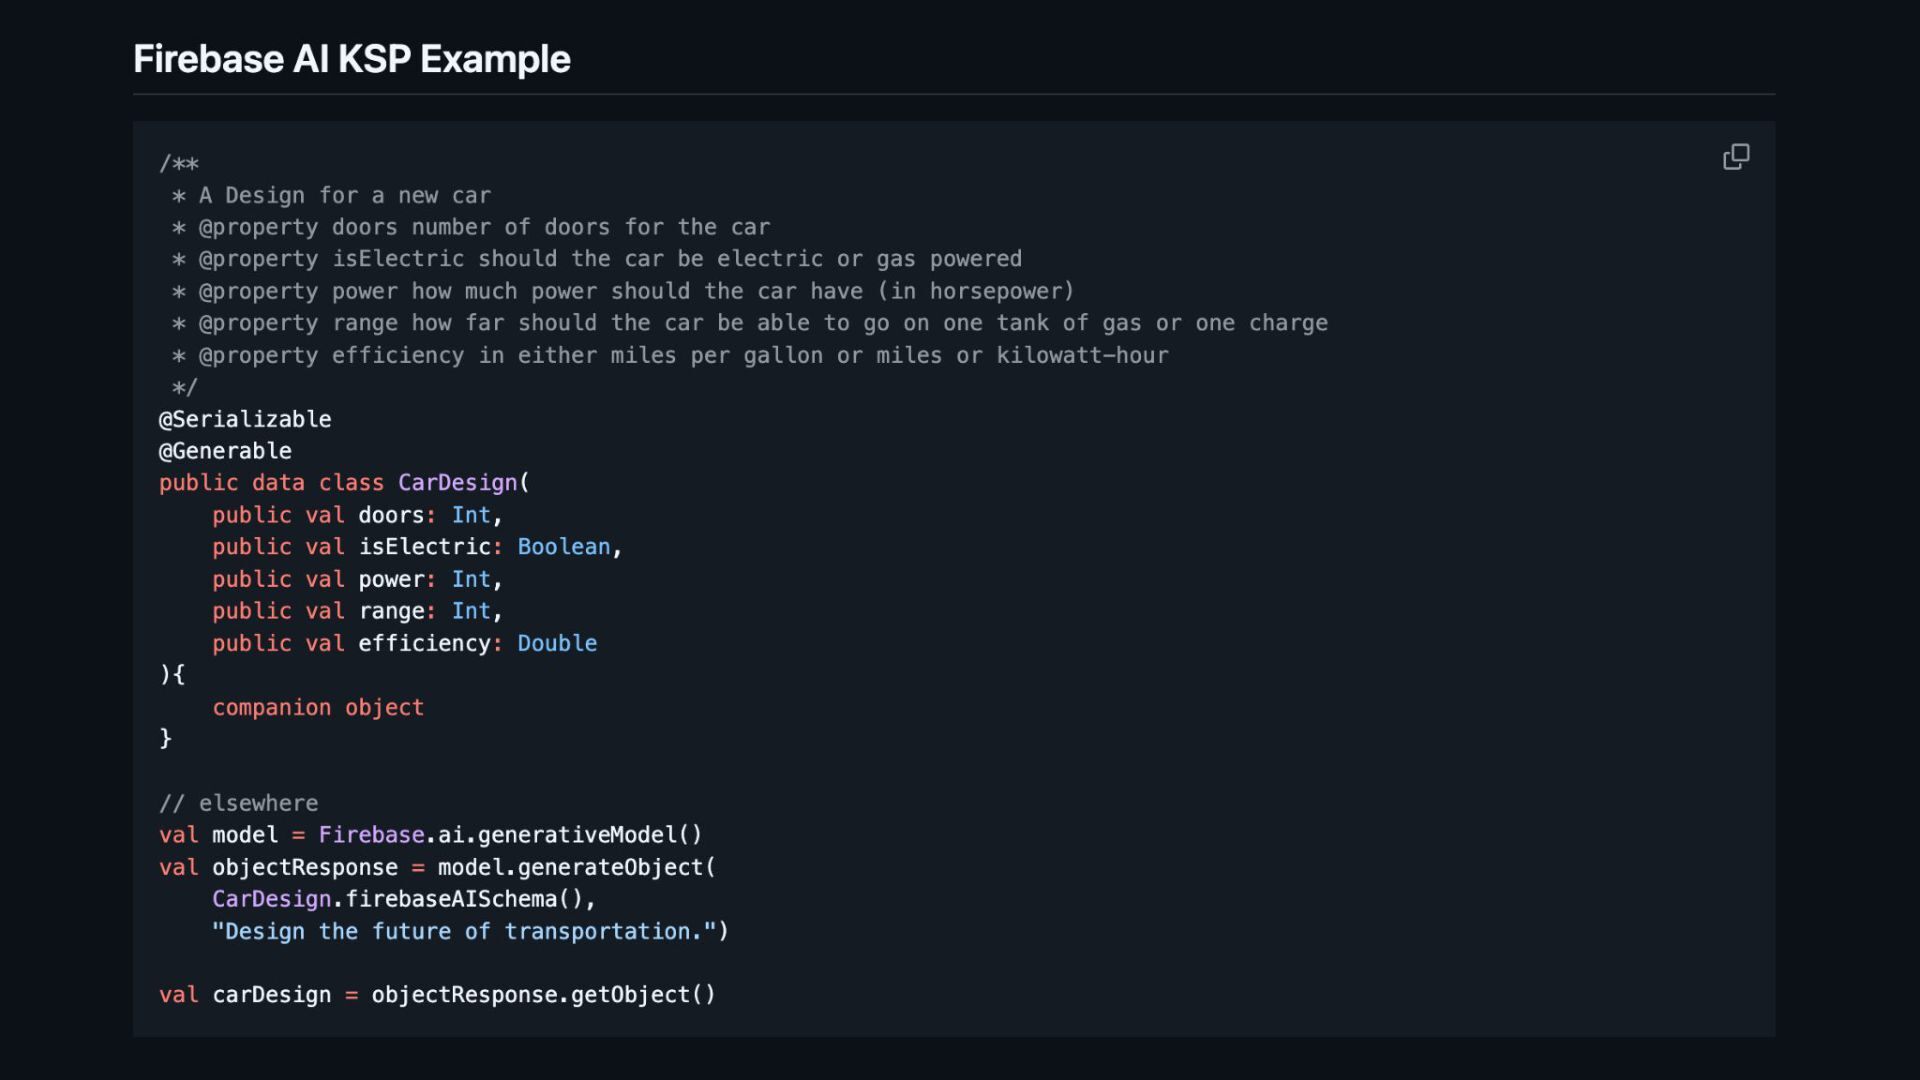1920x1080 pixels.
Task: Click the @Serializable annotation
Action: (245, 419)
